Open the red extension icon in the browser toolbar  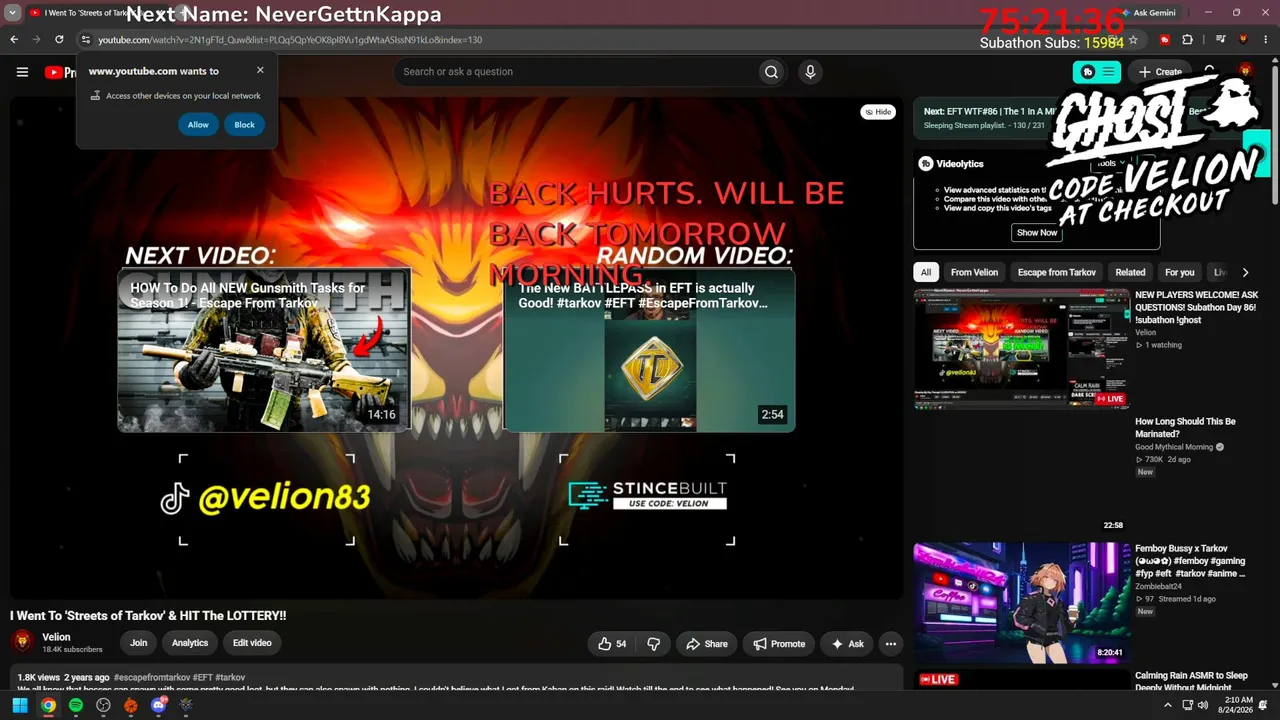pos(1165,40)
